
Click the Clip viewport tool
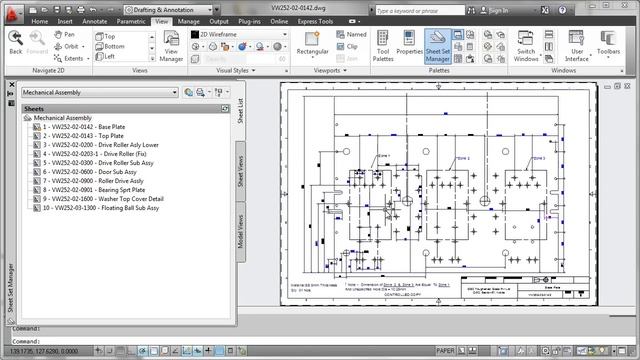347,47
